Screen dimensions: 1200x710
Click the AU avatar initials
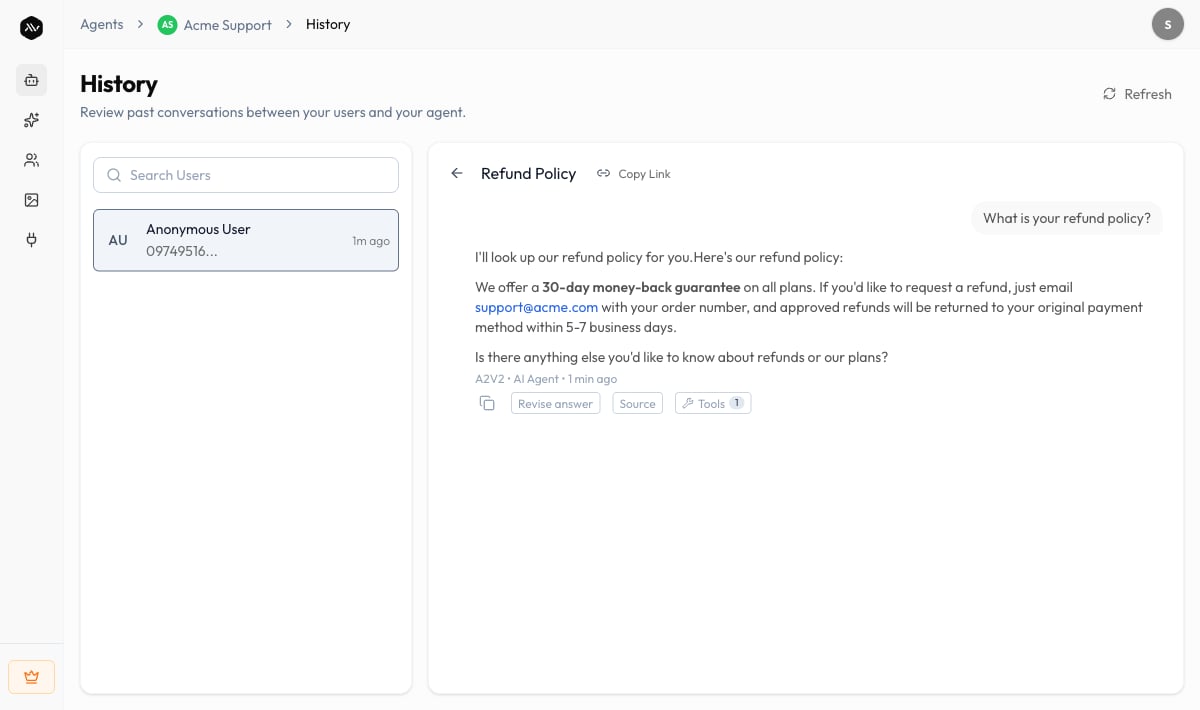click(118, 240)
